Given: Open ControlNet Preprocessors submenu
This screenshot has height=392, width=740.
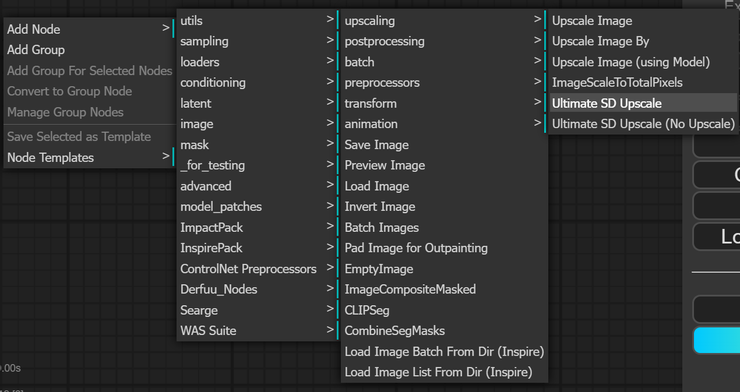Looking at the screenshot, I should (258, 268).
